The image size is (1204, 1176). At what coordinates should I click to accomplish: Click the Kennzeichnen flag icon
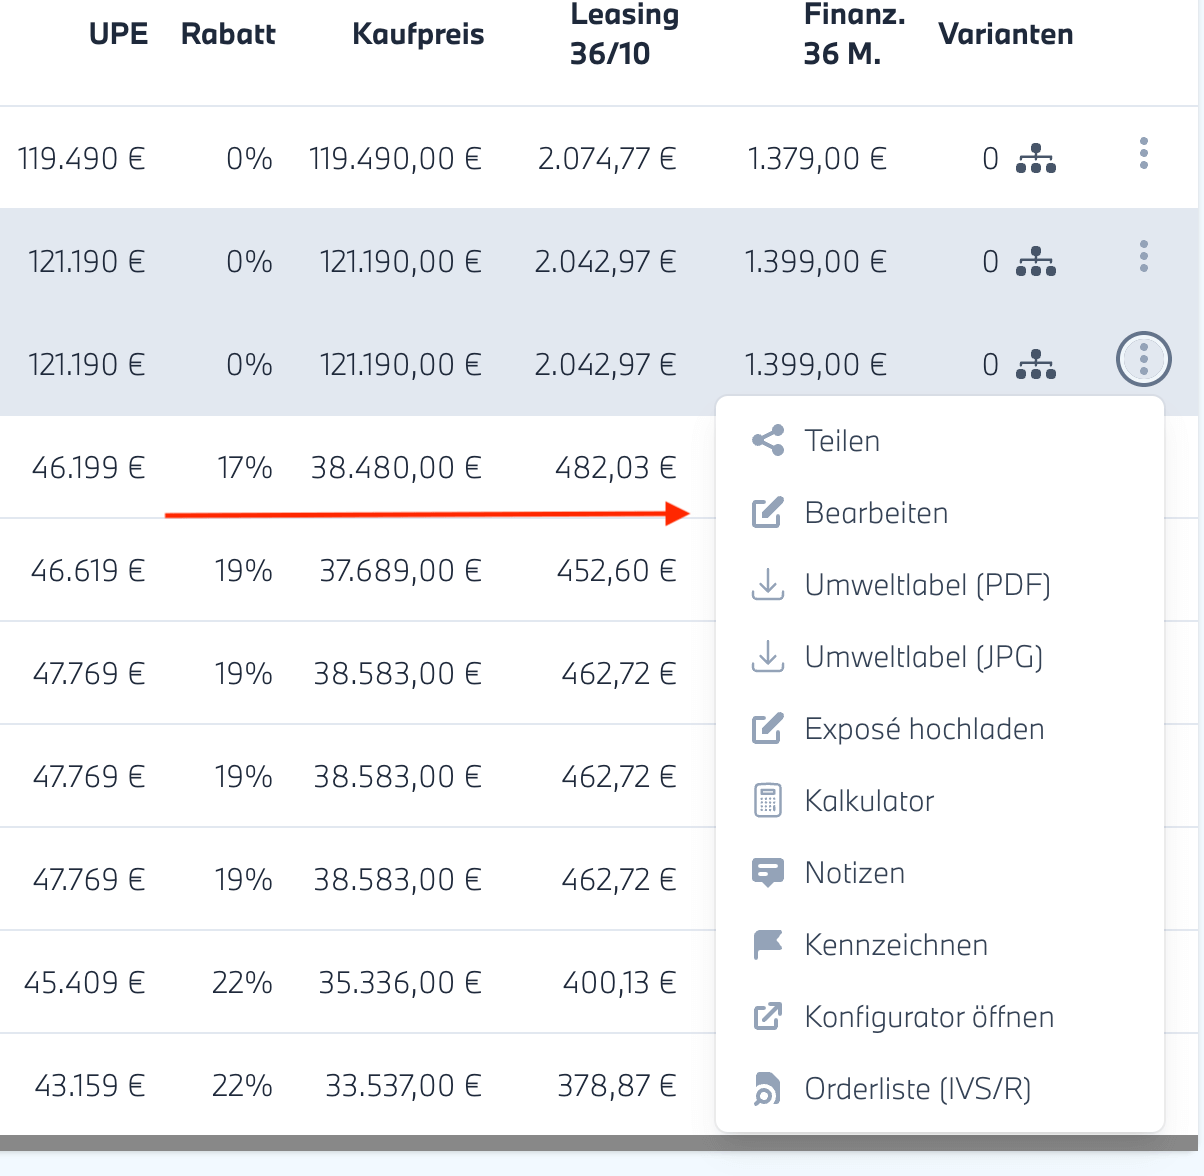(x=767, y=945)
